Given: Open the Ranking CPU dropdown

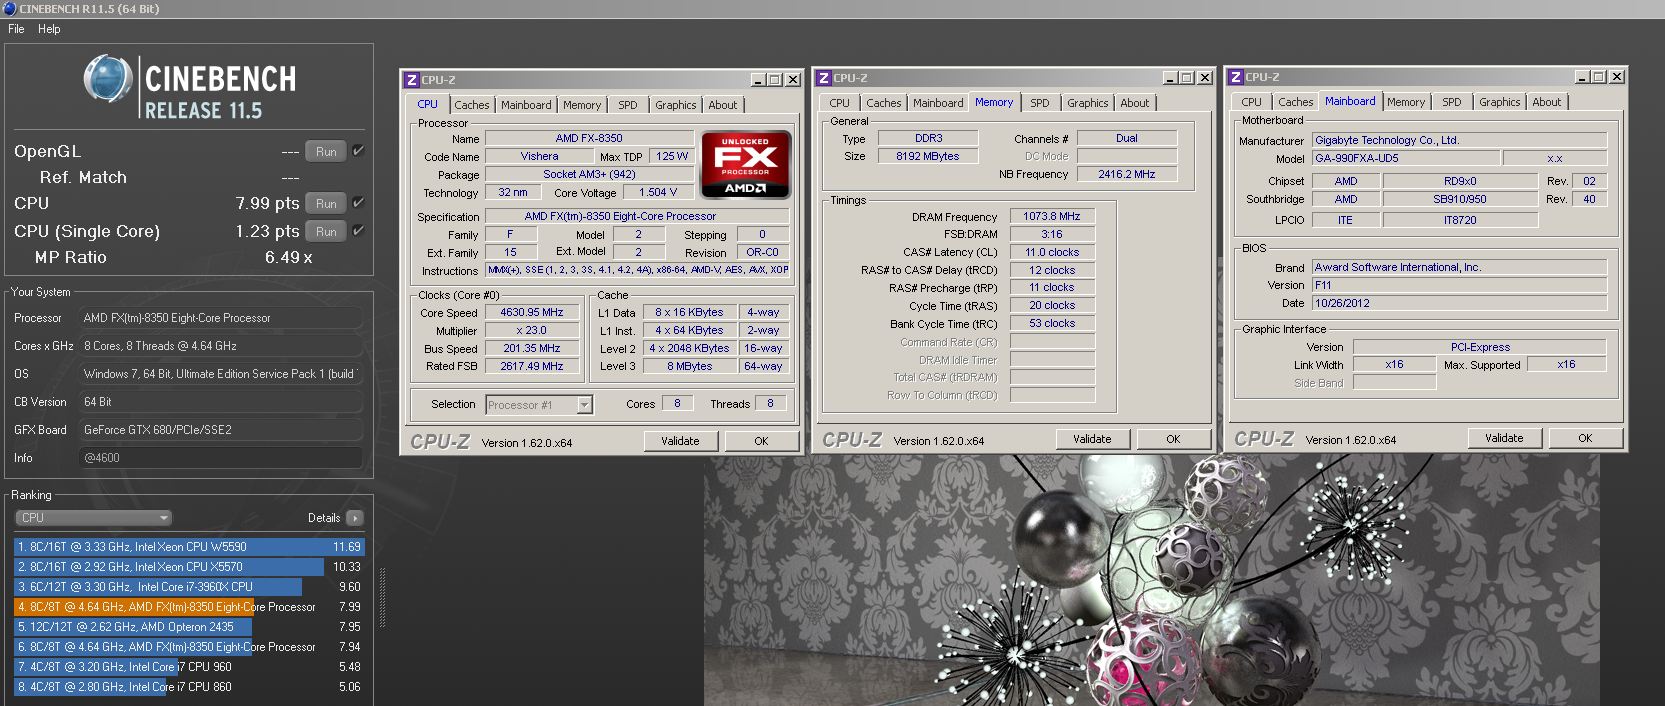Looking at the screenshot, I should pyautogui.click(x=93, y=518).
